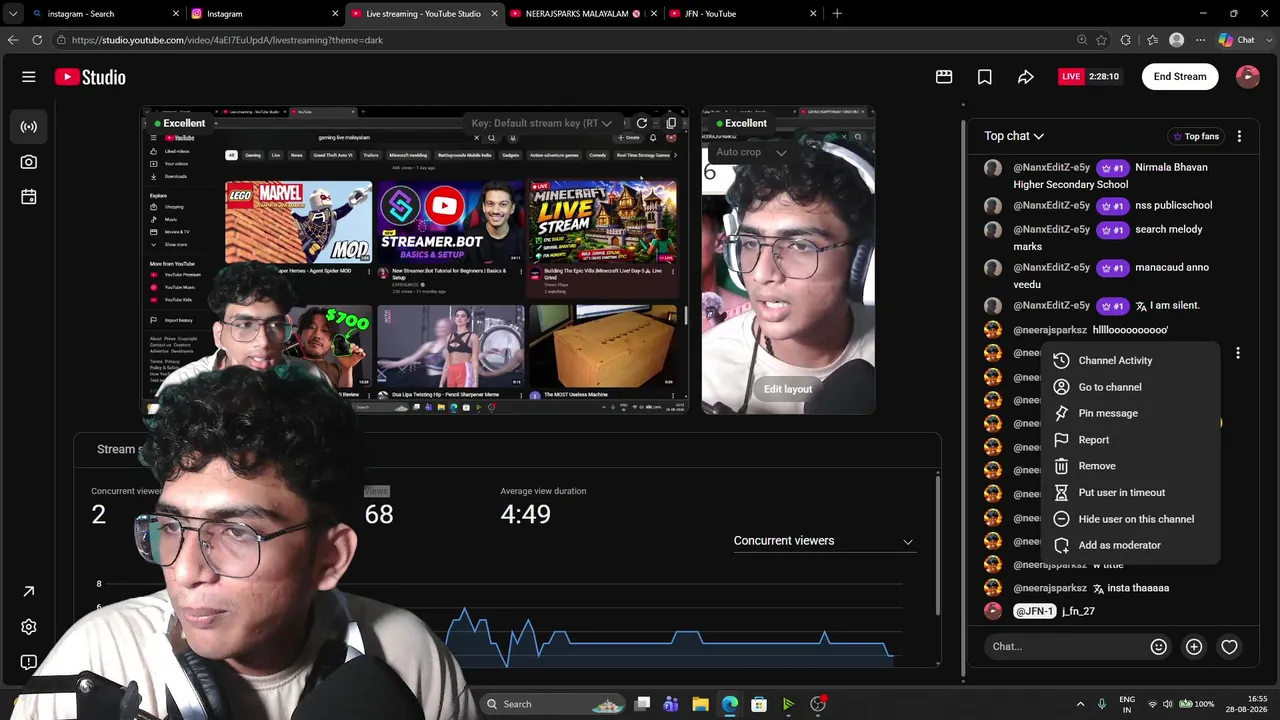Open the browser Extensions icon

pyautogui.click(x=1126, y=40)
